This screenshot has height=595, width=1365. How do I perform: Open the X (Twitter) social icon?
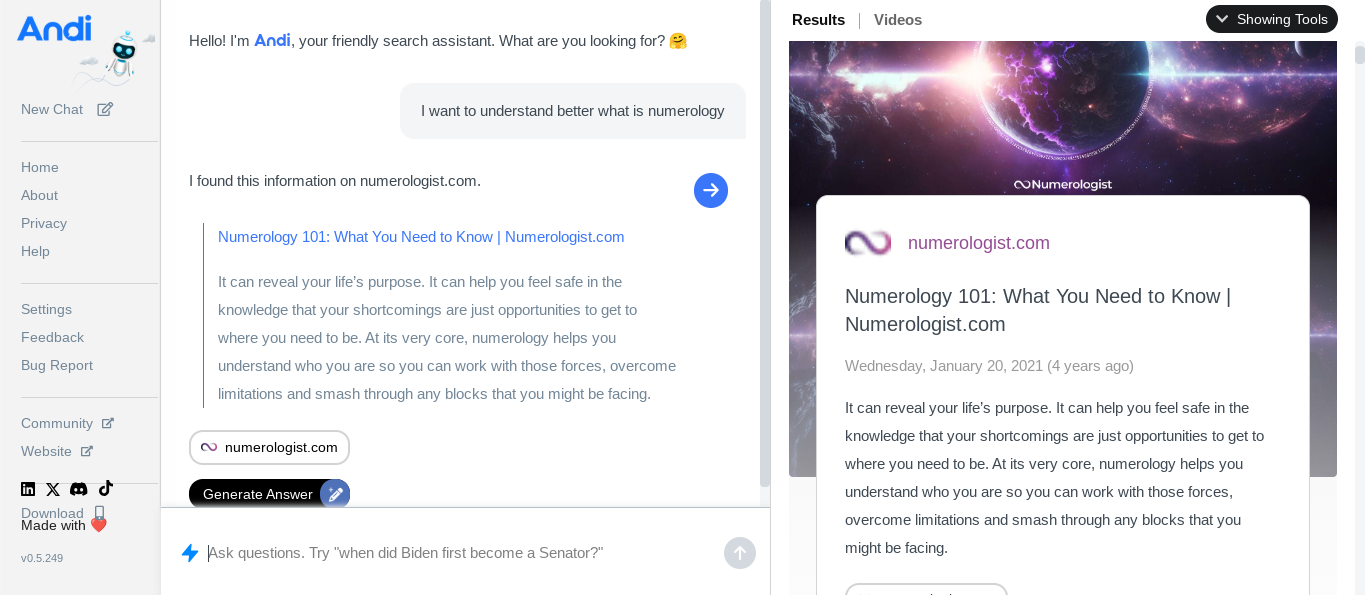pyautogui.click(x=53, y=489)
